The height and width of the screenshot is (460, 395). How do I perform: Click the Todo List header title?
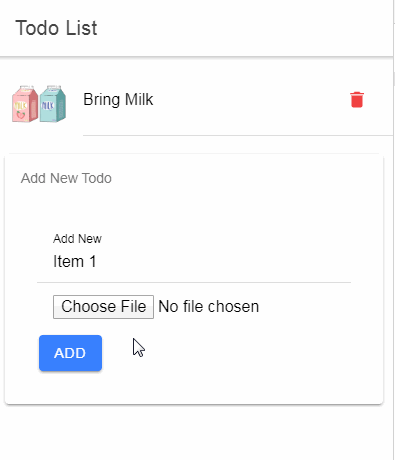pyautogui.click(x=56, y=28)
